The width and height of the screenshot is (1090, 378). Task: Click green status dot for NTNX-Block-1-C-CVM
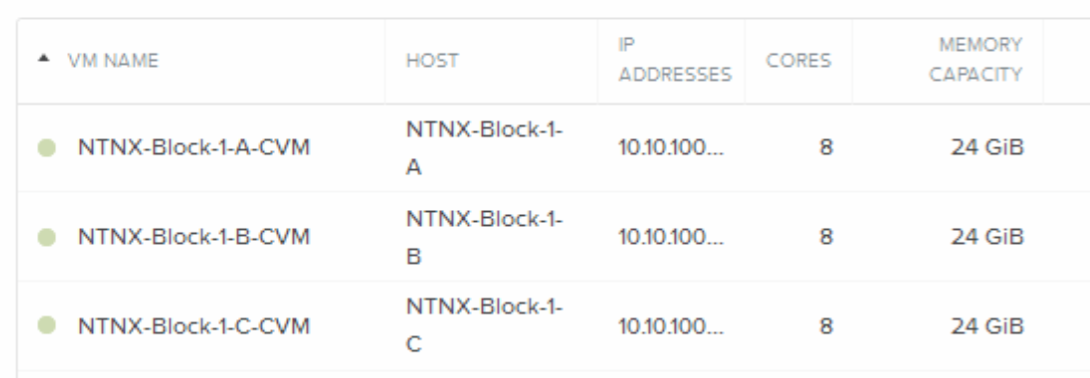tap(47, 325)
